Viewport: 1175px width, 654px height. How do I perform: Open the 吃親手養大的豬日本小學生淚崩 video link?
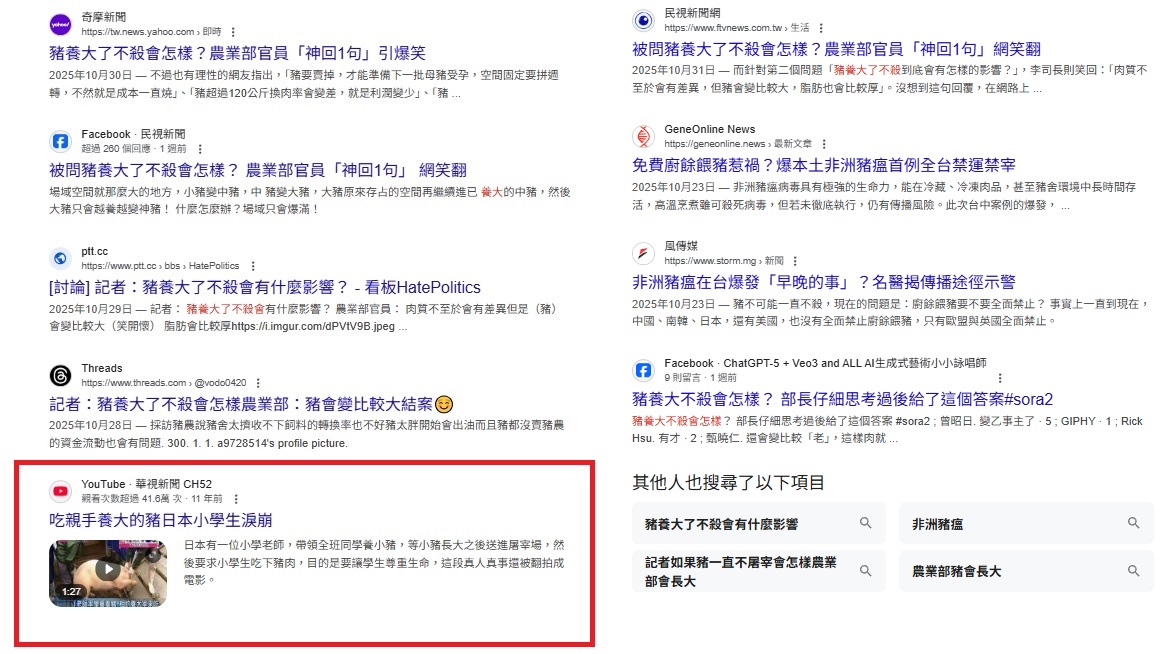click(161, 520)
